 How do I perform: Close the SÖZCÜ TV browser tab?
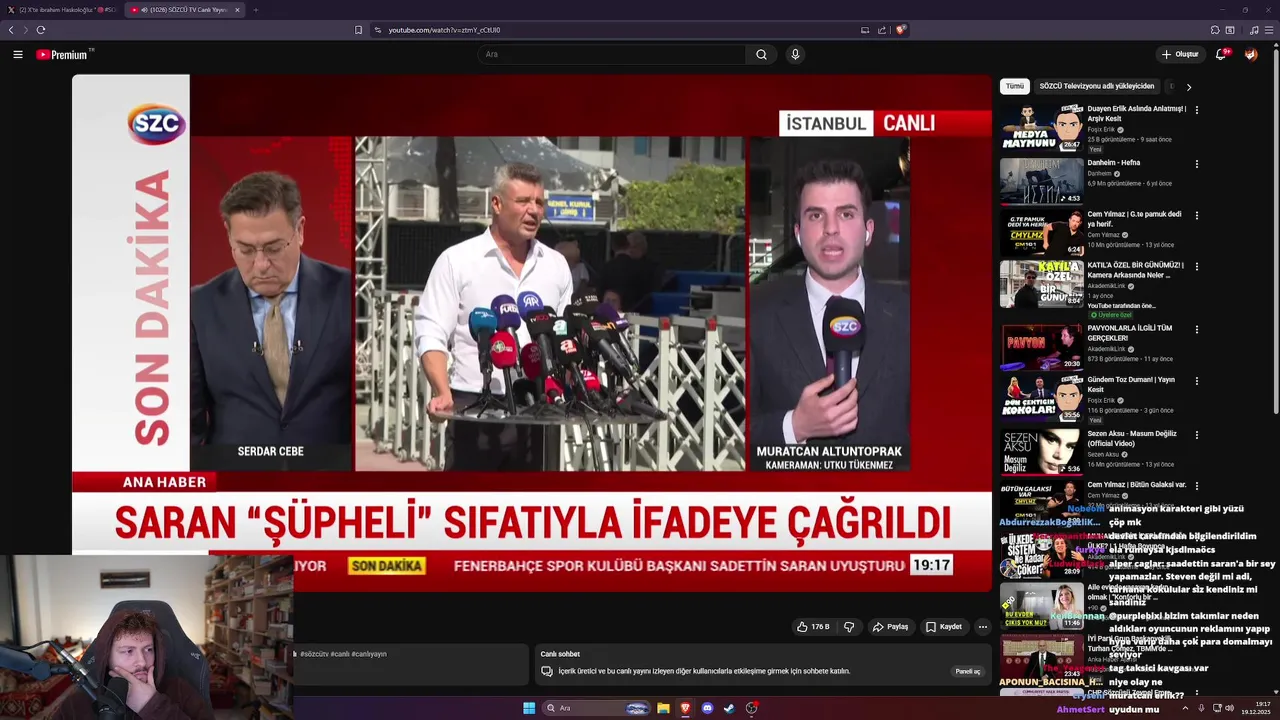click(237, 9)
